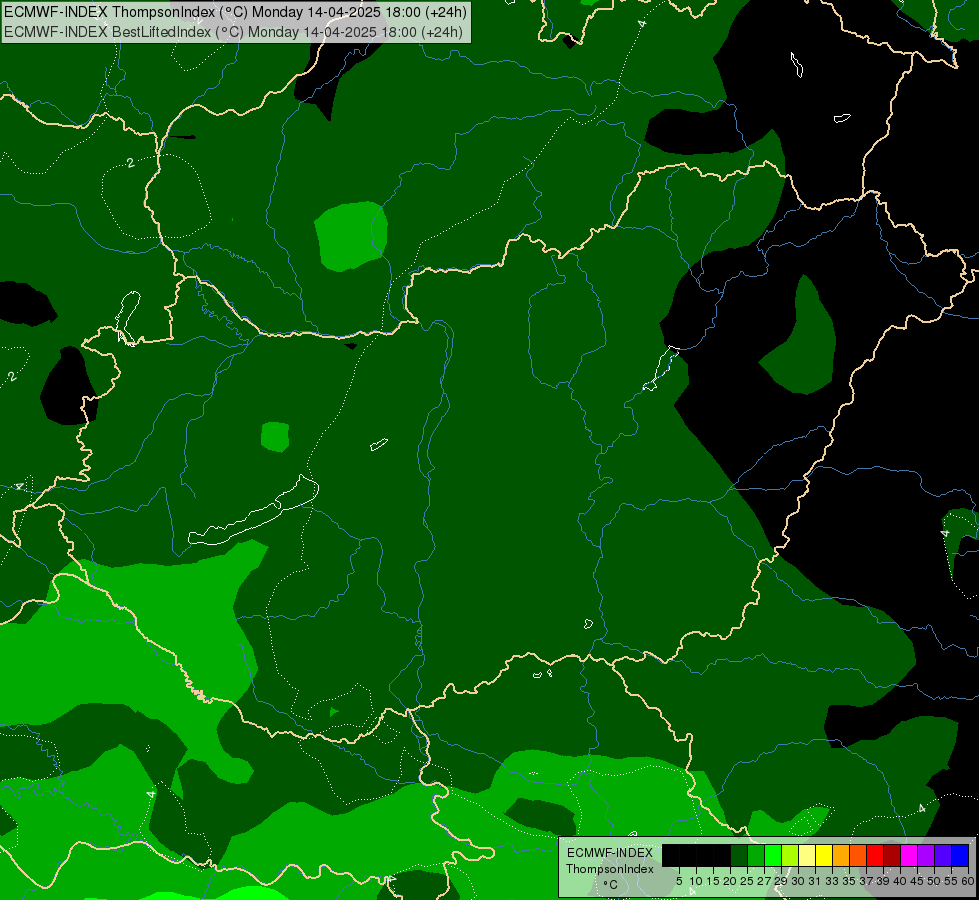Screen dimensions: 979x900
Task: Click legend tick label '45'
Action: click(917, 881)
